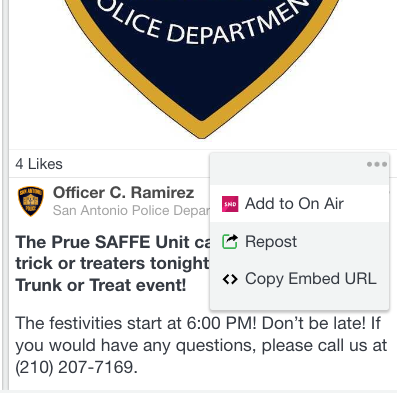Choose Repost from the dropdown menu

(299, 241)
